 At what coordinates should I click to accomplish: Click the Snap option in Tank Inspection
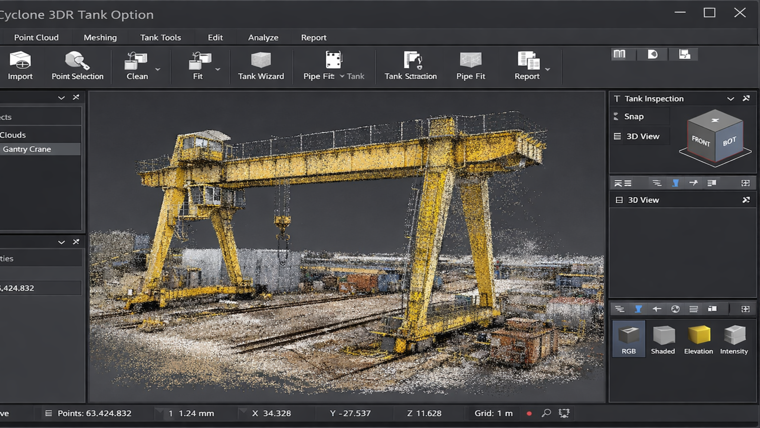coord(634,116)
